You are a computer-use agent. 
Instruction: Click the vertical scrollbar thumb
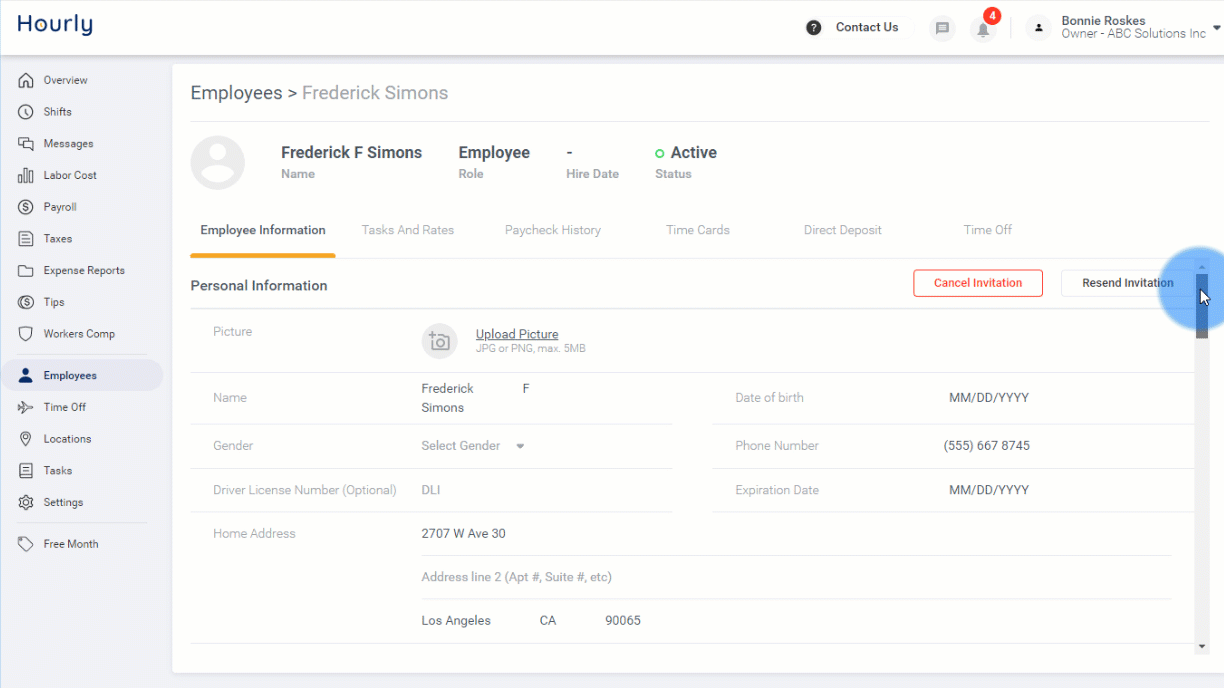[1202, 306]
